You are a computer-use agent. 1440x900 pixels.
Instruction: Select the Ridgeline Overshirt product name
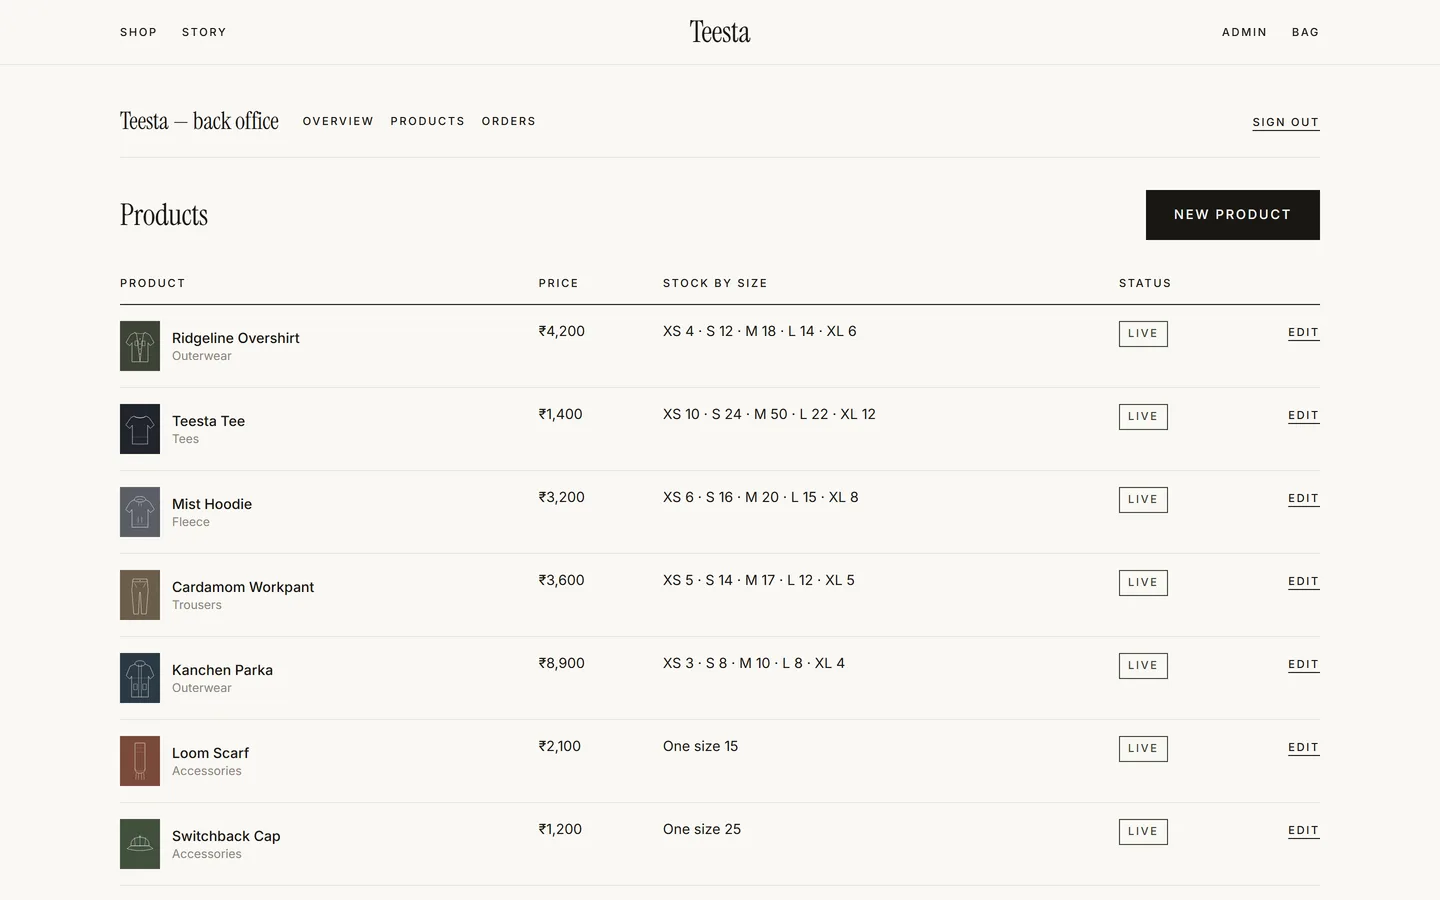coord(236,338)
